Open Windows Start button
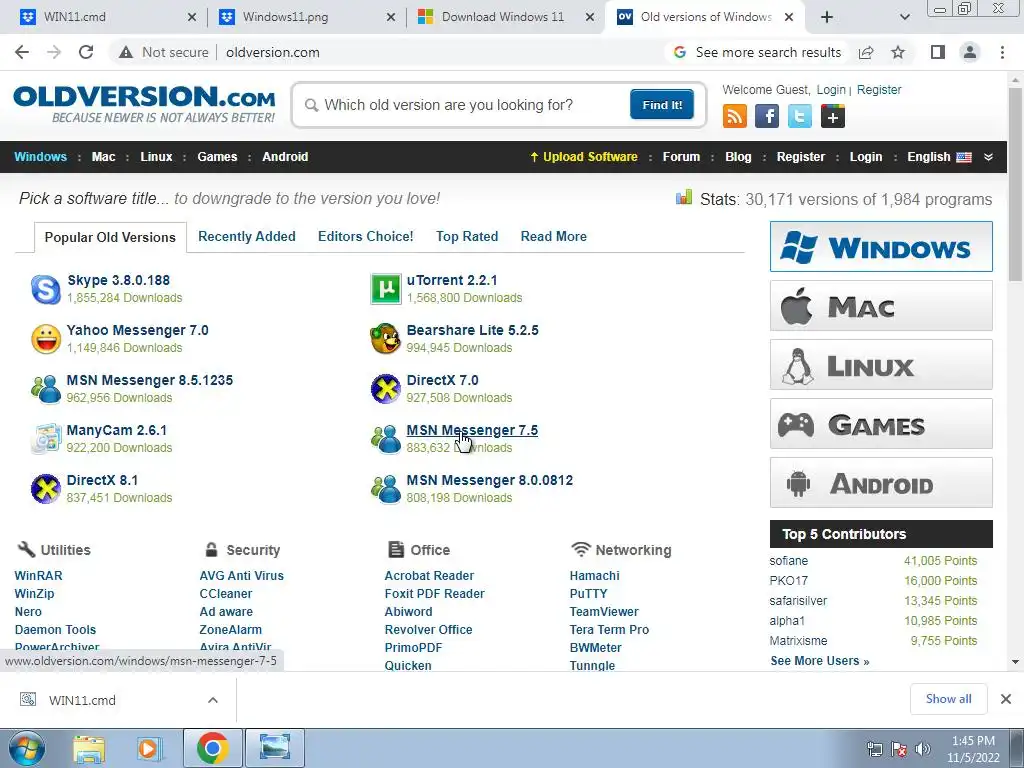The image size is (1024, 768). pyautogui.click(x=25, y=748)
